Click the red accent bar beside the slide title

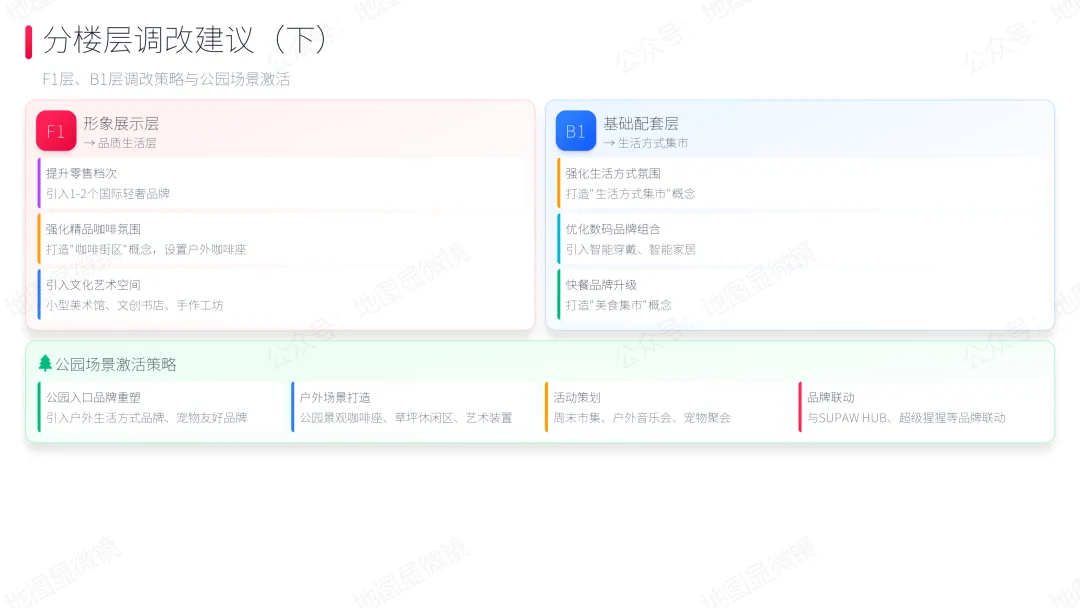coord(29,41)
